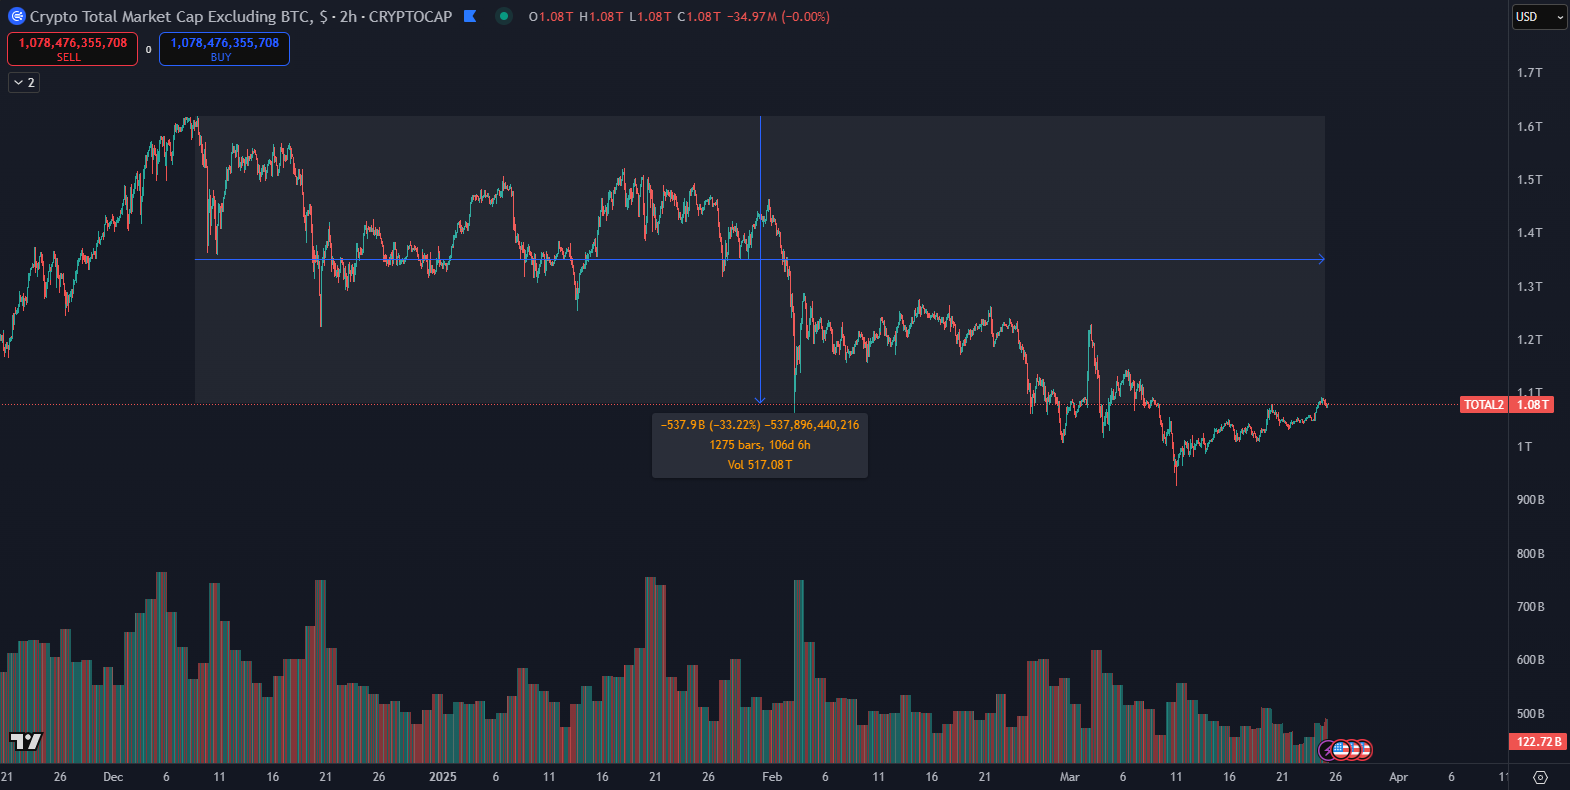Open chart settings hexagon icon
The height and width of the screenshot is (790, 1570).
coord(1540,777)
